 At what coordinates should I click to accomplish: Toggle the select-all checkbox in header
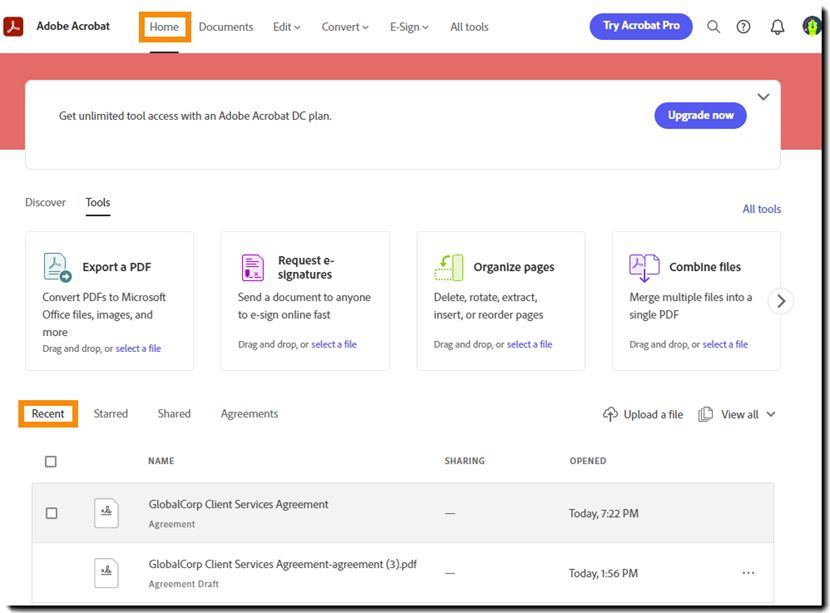(51, 462)
